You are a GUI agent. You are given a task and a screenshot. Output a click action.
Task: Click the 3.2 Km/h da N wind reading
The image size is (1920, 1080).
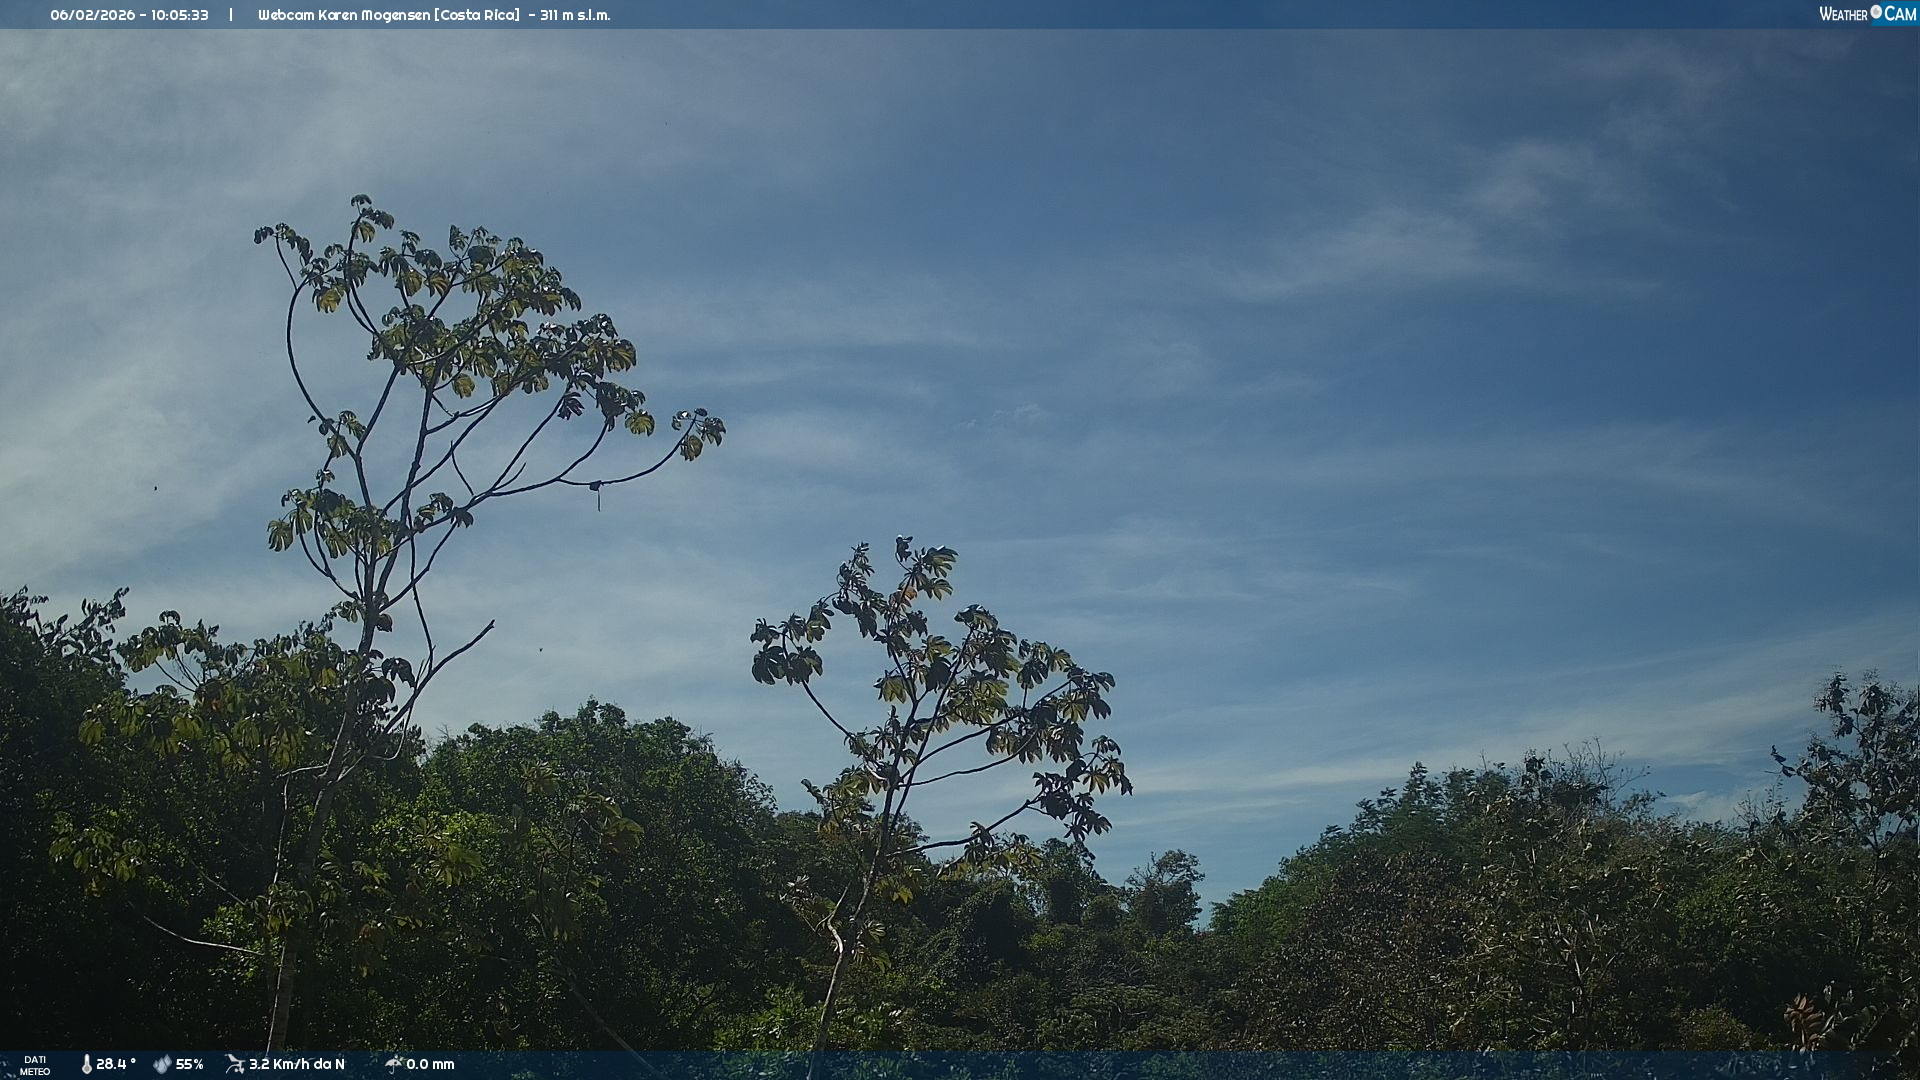[x=296, y=1064]
